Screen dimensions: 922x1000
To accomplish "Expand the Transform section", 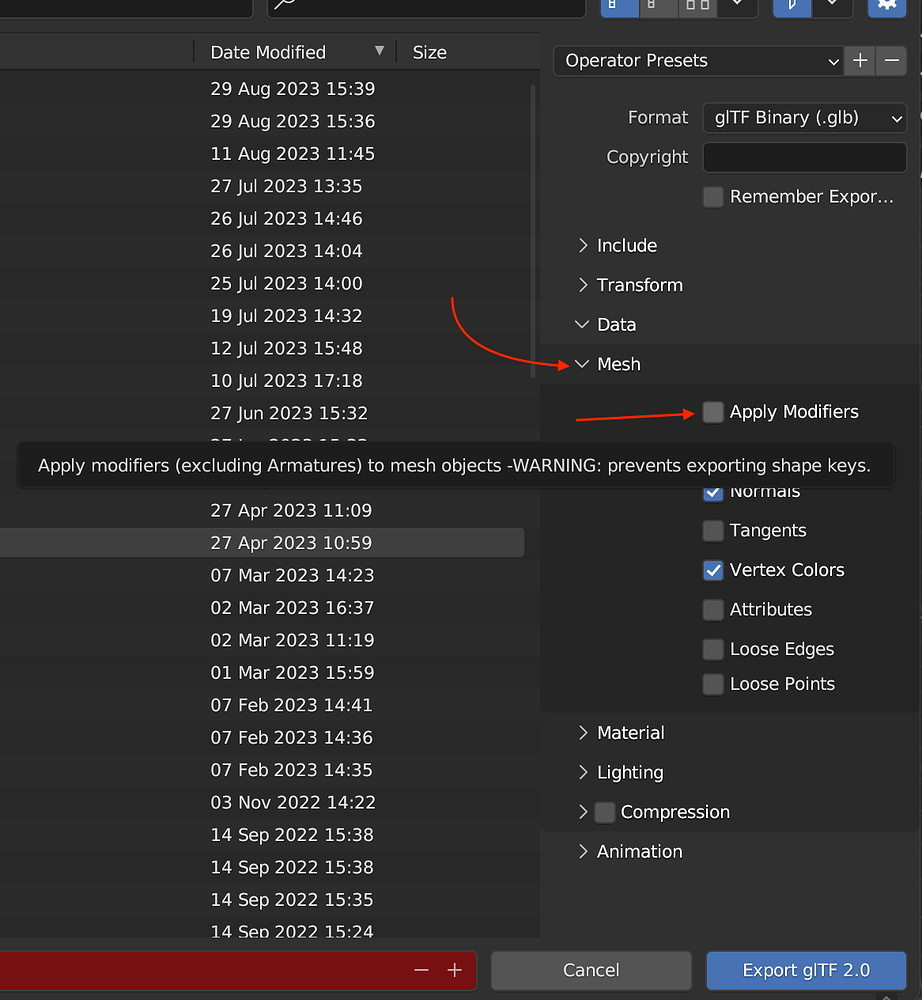I will tap(630, 285).
